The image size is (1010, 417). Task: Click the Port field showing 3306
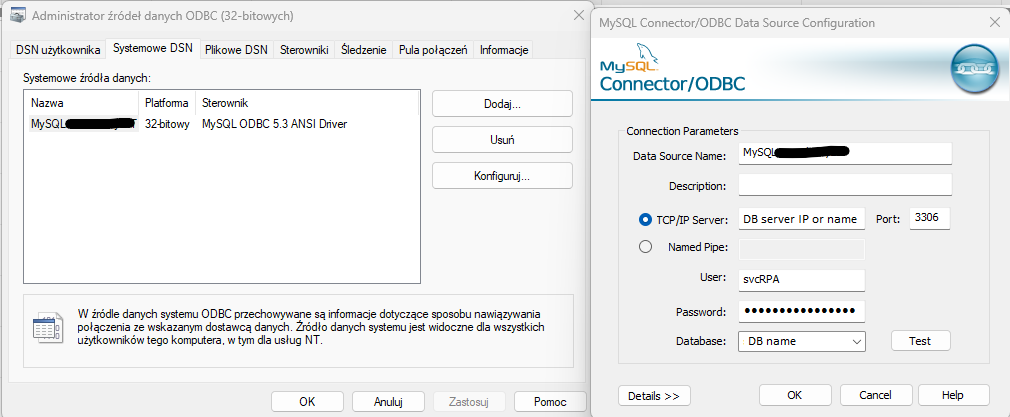[930, 218]
